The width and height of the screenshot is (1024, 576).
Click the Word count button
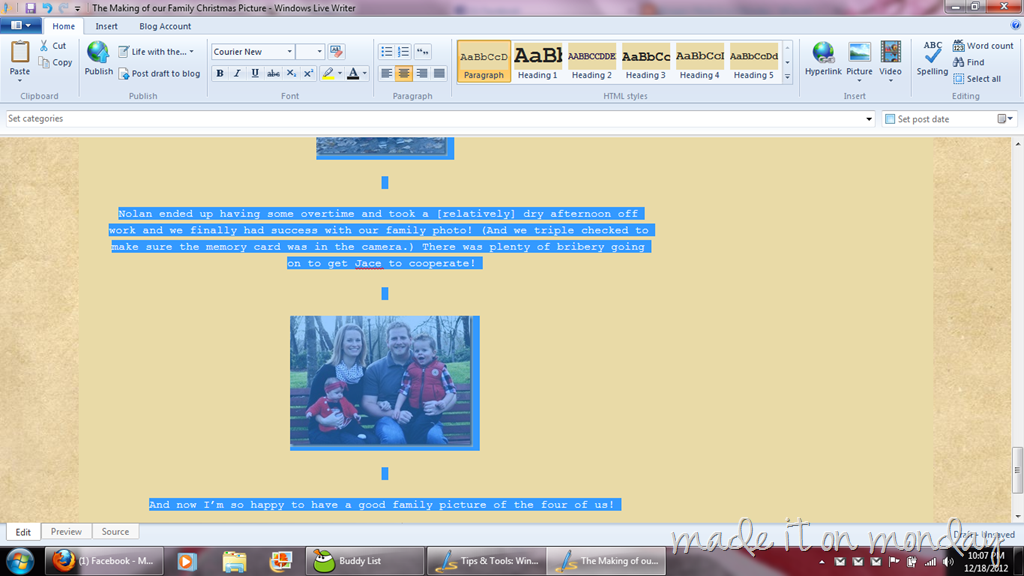(983, 46)
